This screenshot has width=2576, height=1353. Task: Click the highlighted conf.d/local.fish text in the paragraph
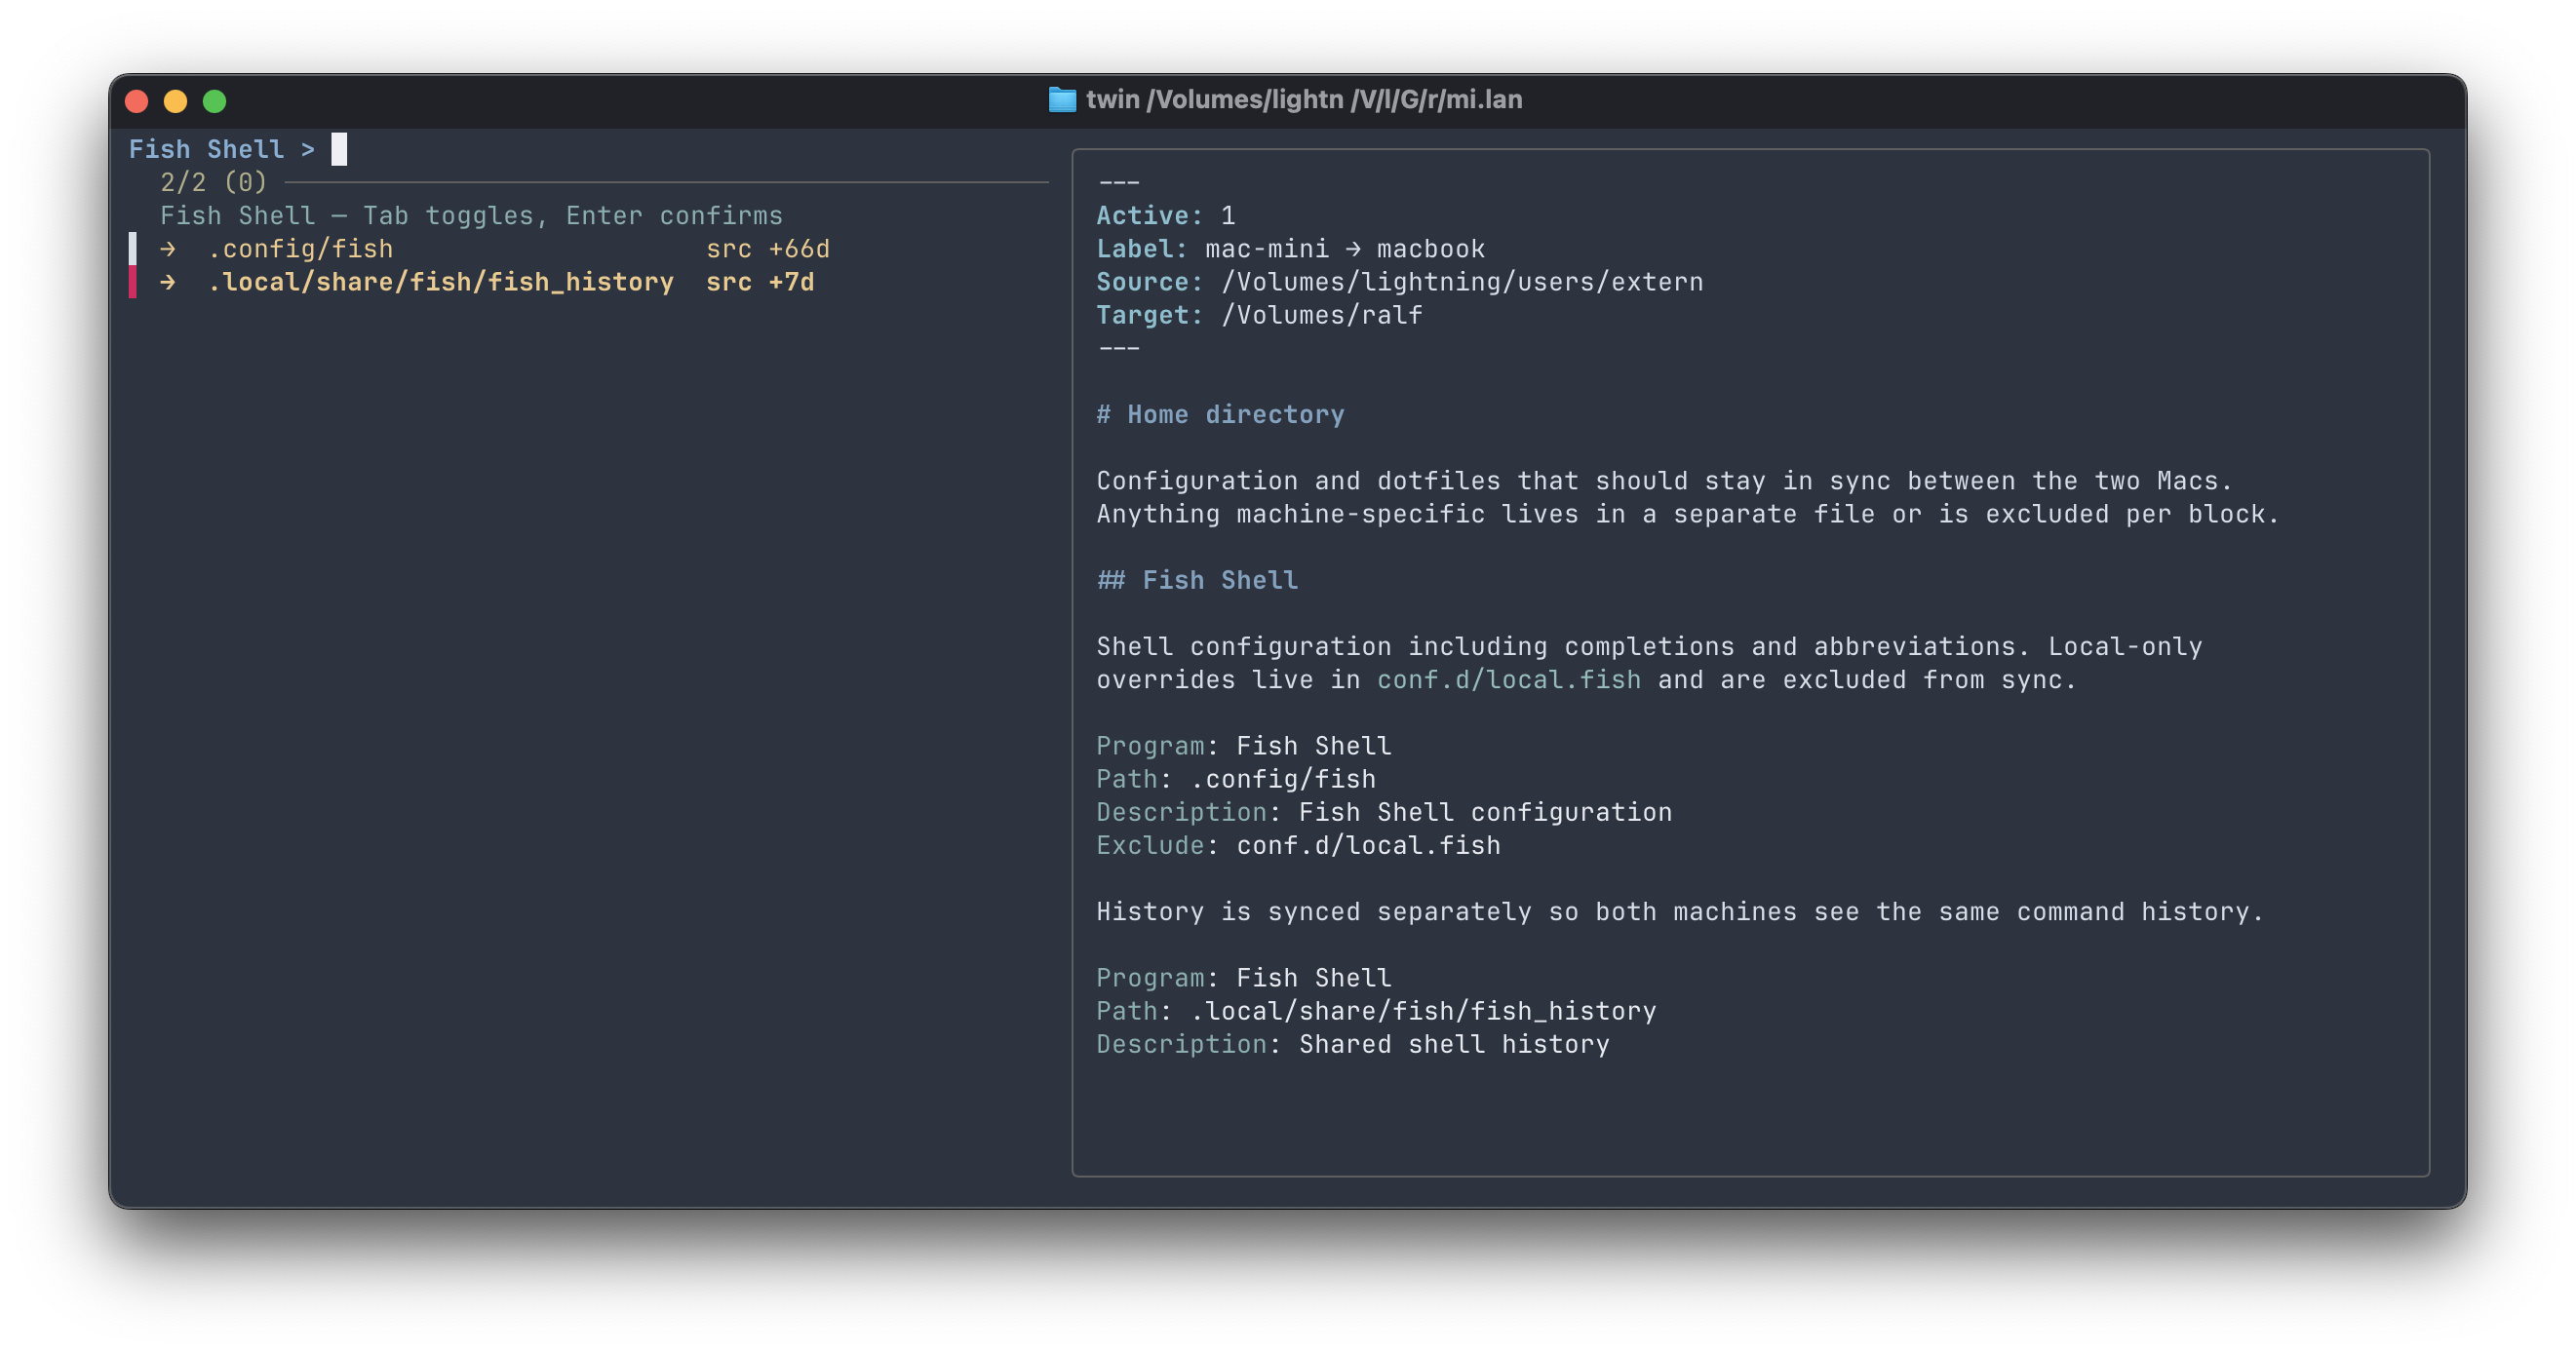coord(1508,680)
